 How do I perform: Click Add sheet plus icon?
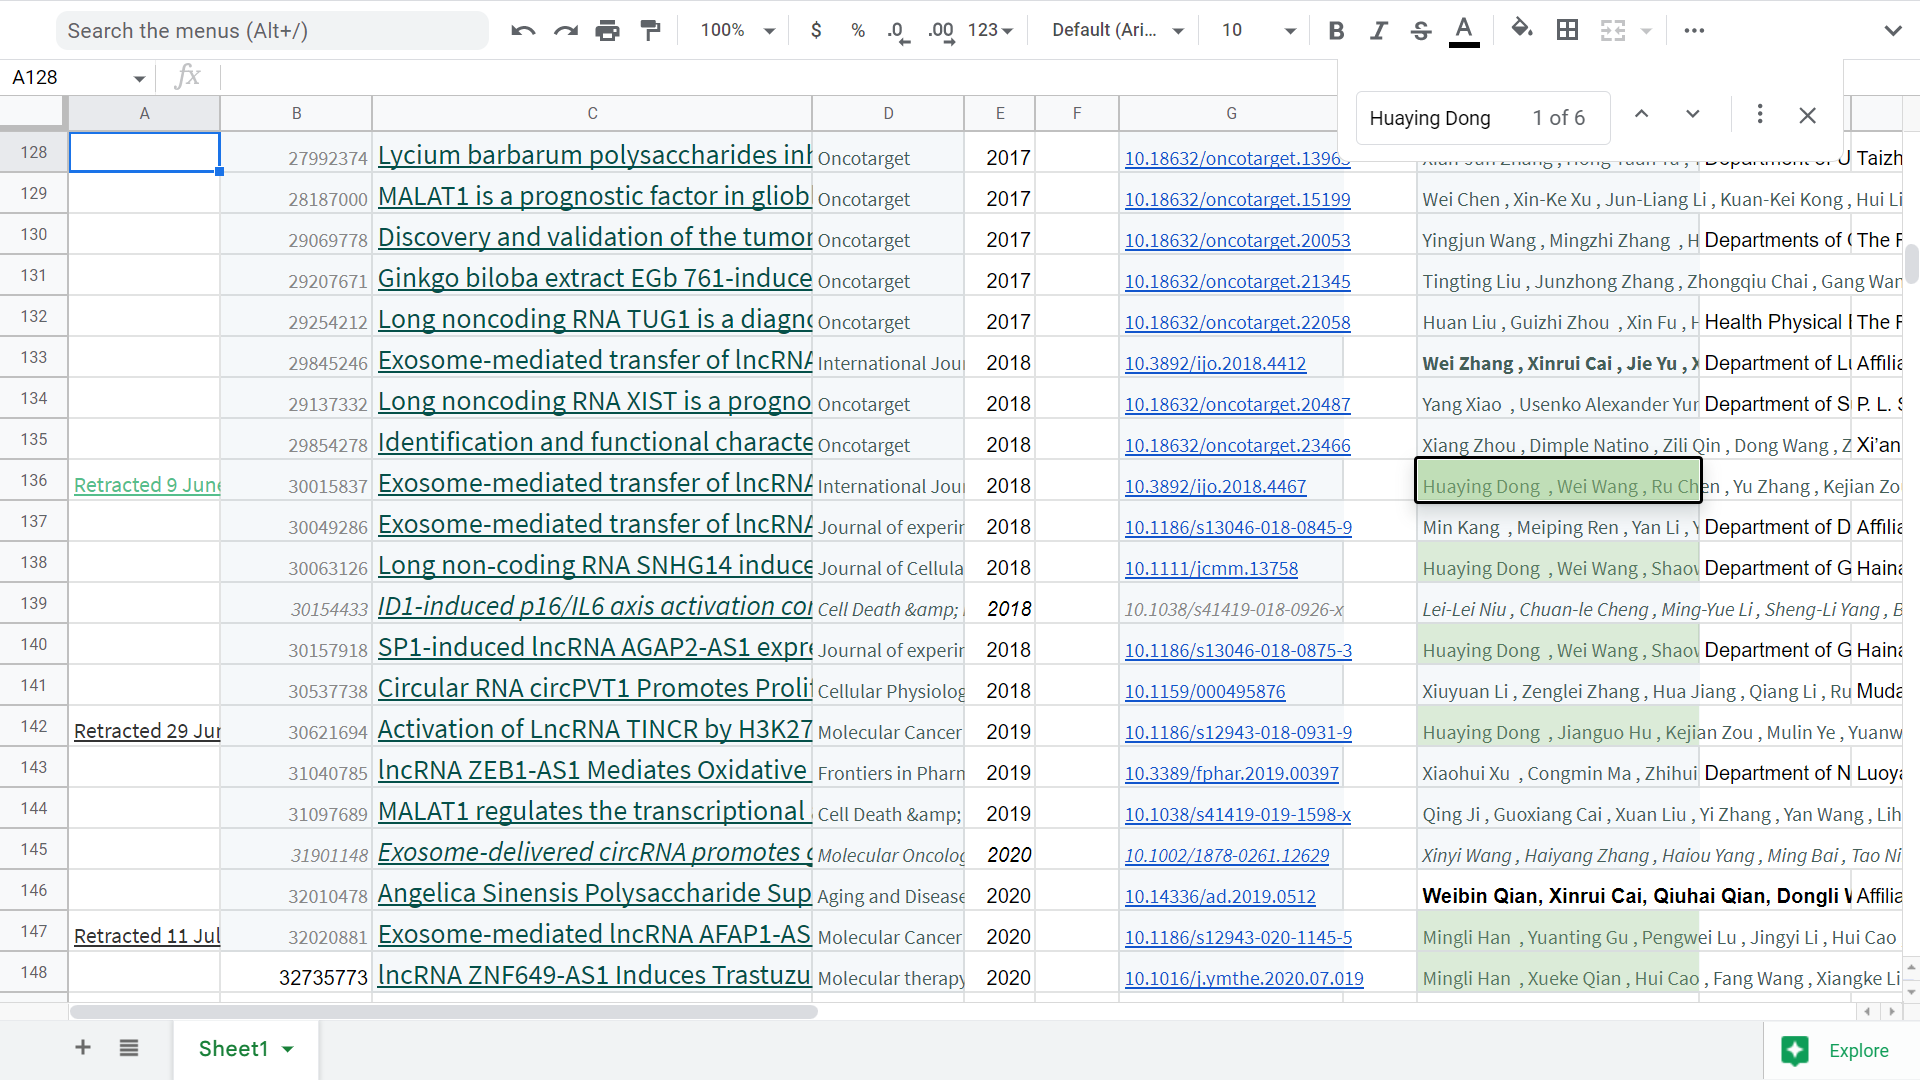coord(83,1048)
